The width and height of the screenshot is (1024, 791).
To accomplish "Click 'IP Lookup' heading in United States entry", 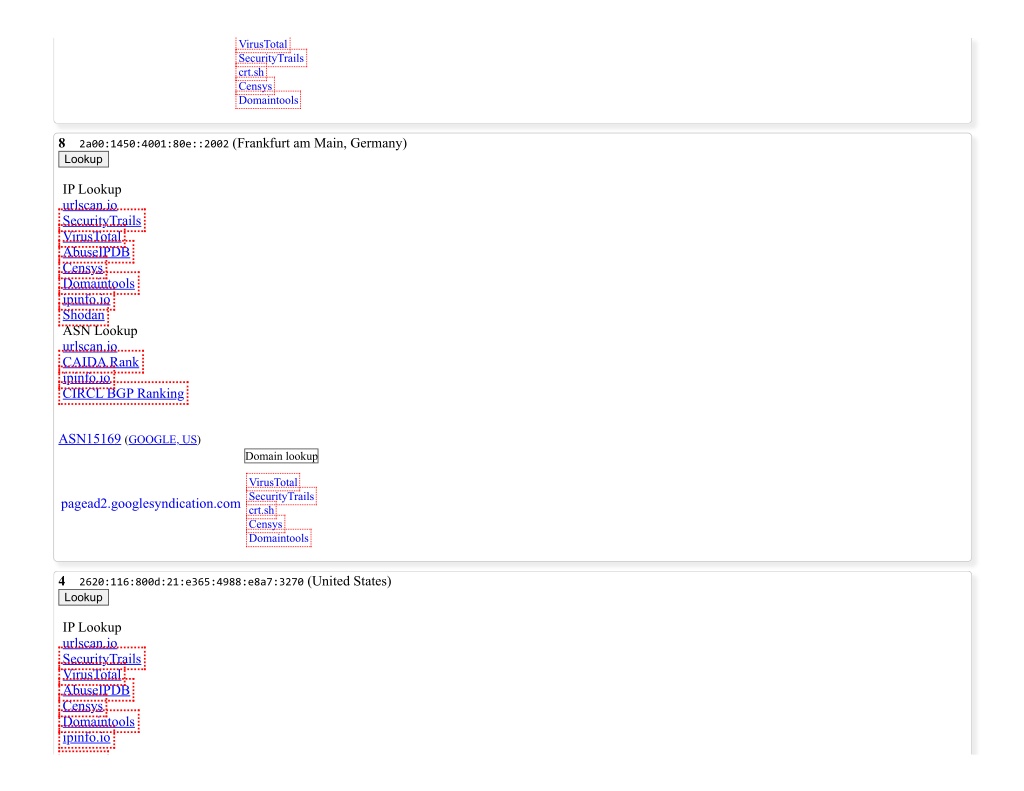I will 92,628.
